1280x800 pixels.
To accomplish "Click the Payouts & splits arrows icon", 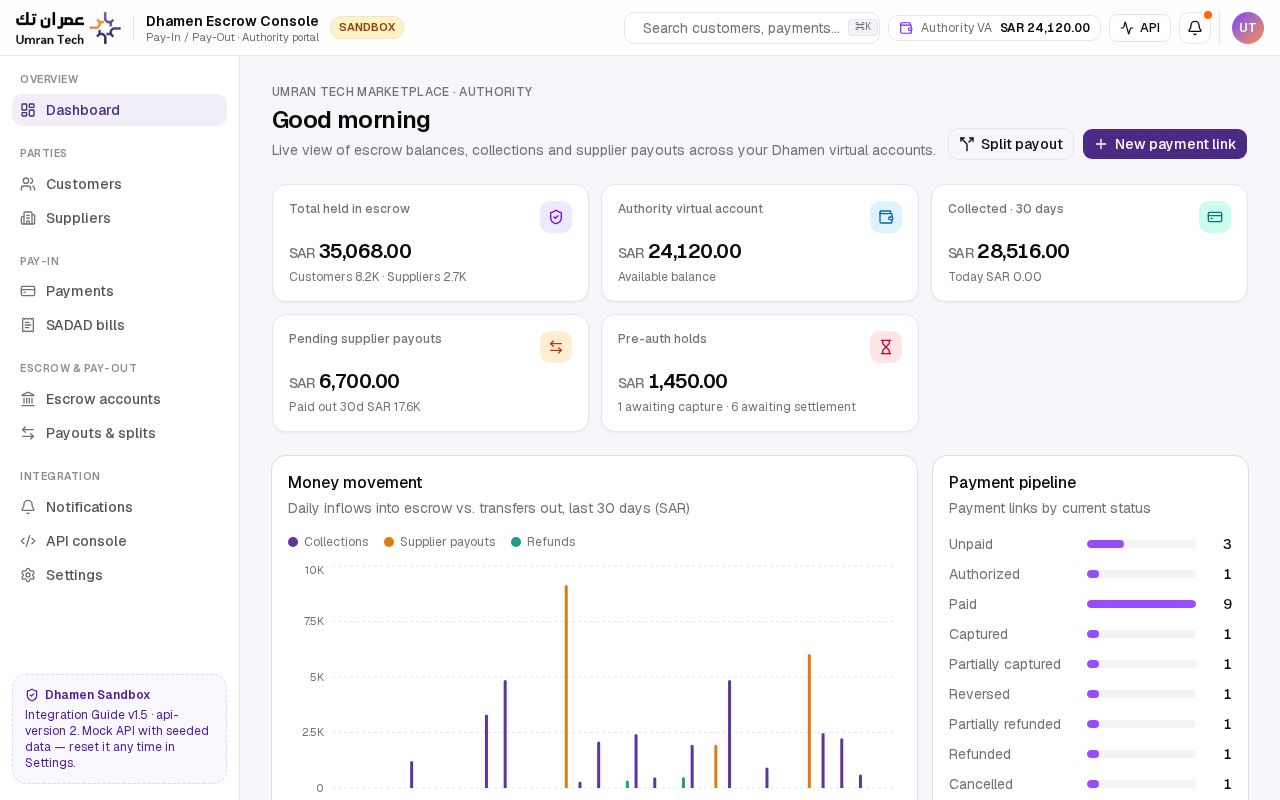I will click(28, 433).
